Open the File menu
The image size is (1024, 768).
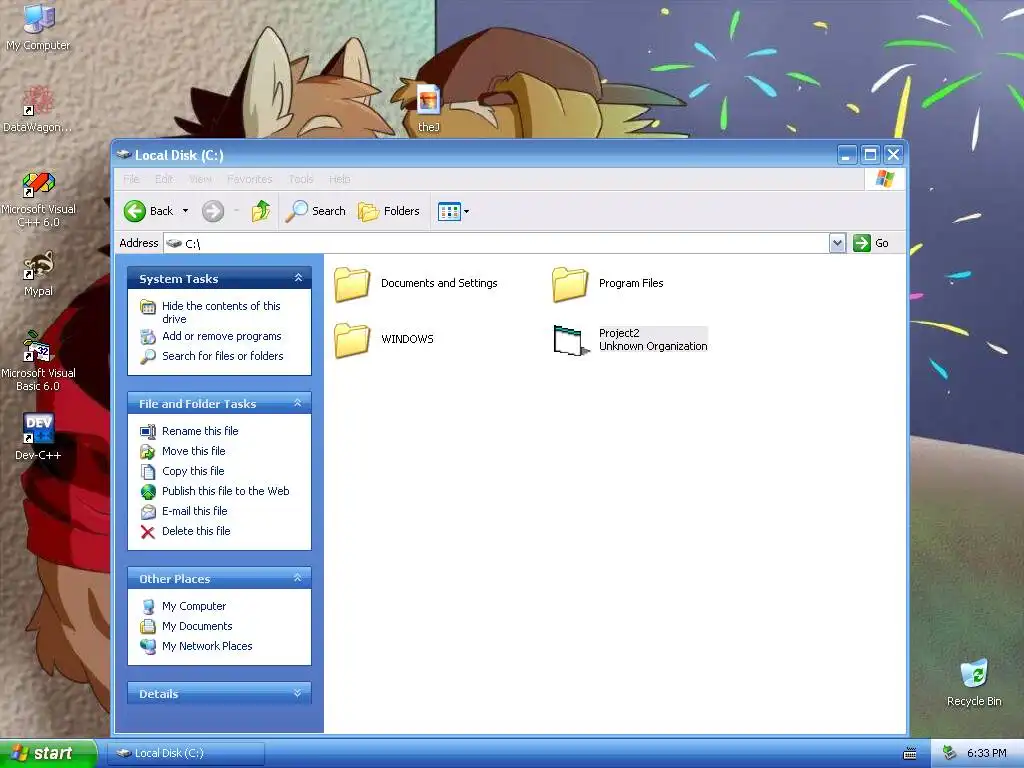pyautogui.click(x=131, y=179)
